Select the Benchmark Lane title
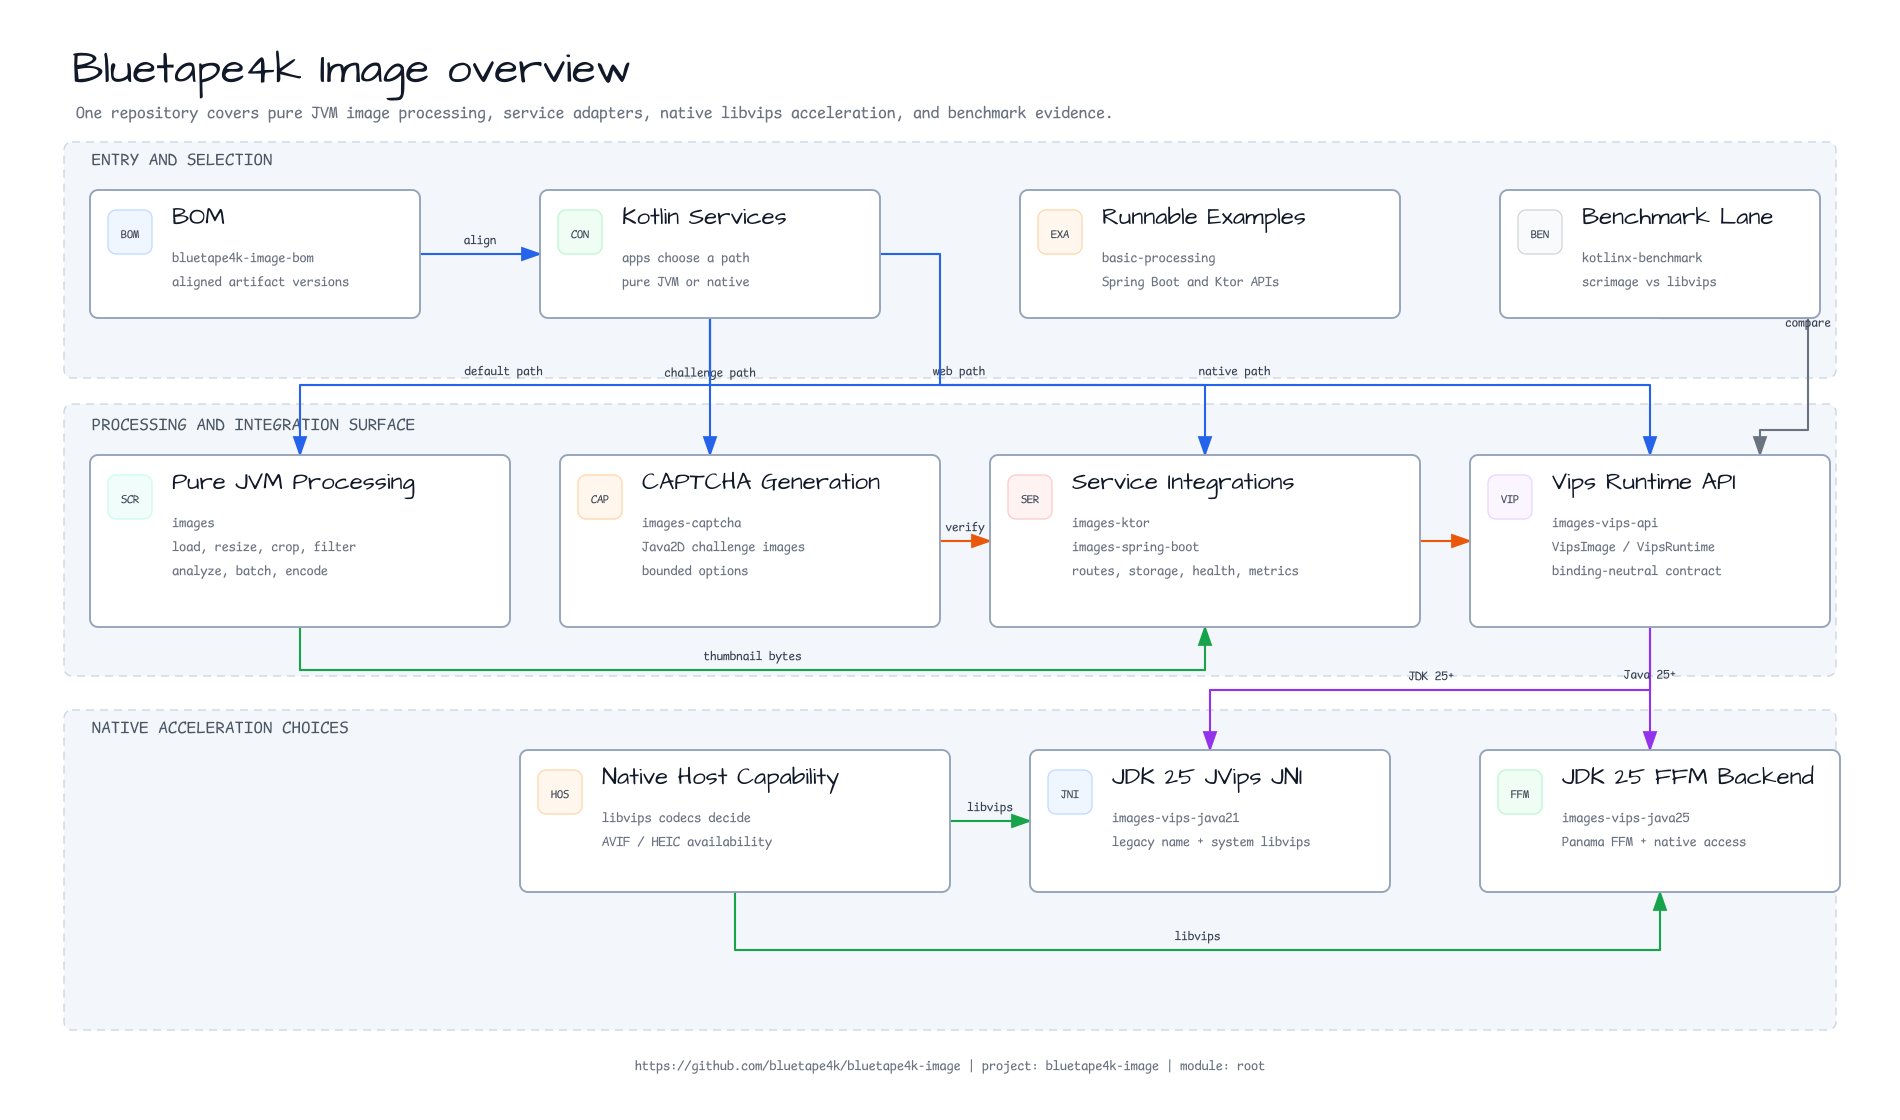1900x1120 pixels. point(1677,217)
